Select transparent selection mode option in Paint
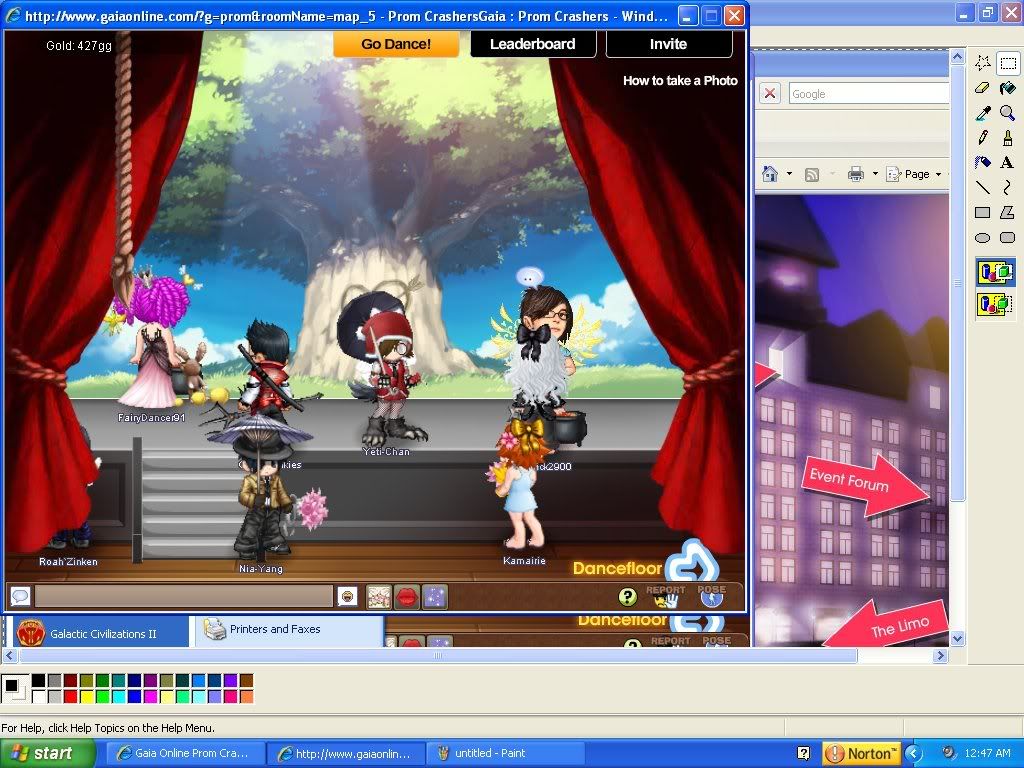Image resolution: width=1024 pixels, height=768 pixels. [x=995, y=304]
